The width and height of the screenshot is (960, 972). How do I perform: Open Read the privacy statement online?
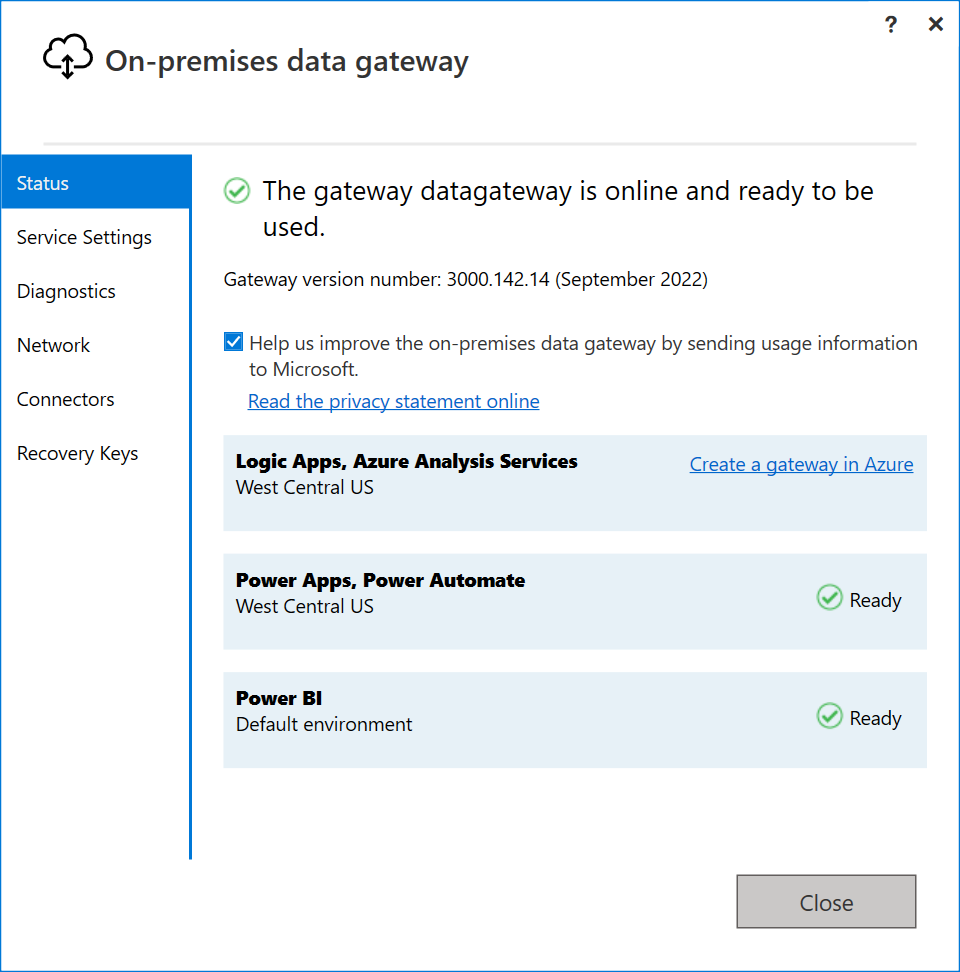[x=392, y=401]
